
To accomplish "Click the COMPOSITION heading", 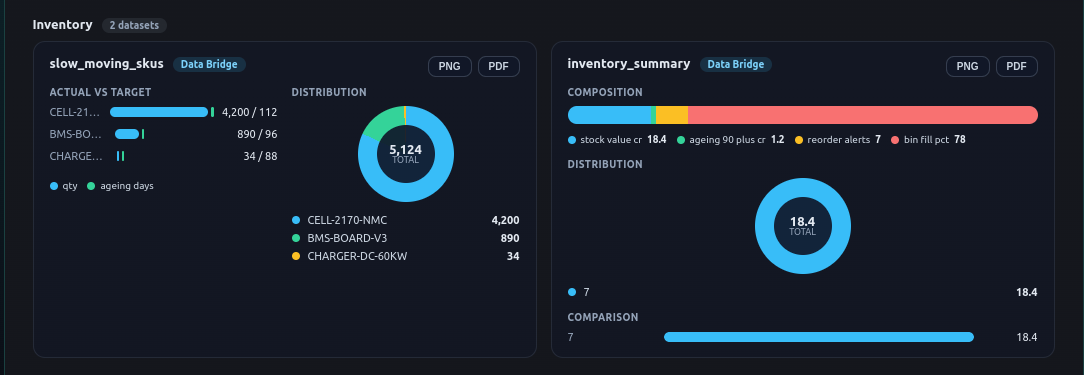I will point(605,92).
